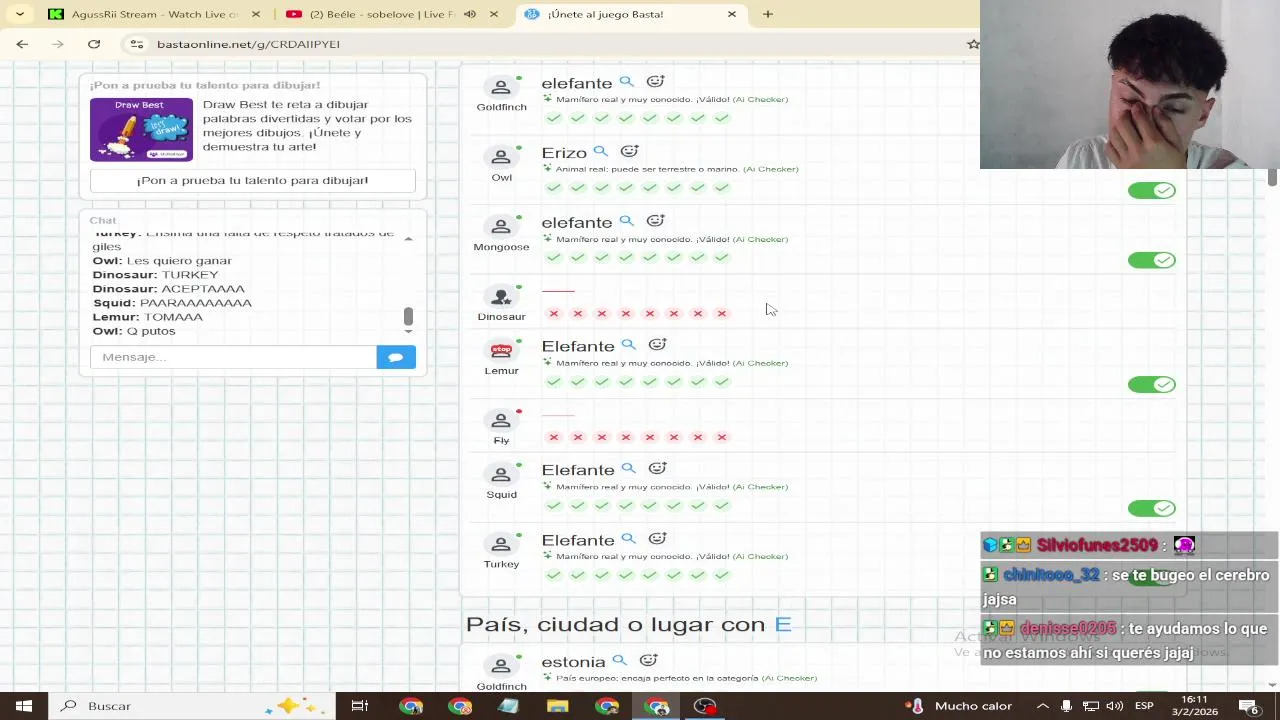View site information icon in address bar
1280x720 pixels.
[137, 44]
